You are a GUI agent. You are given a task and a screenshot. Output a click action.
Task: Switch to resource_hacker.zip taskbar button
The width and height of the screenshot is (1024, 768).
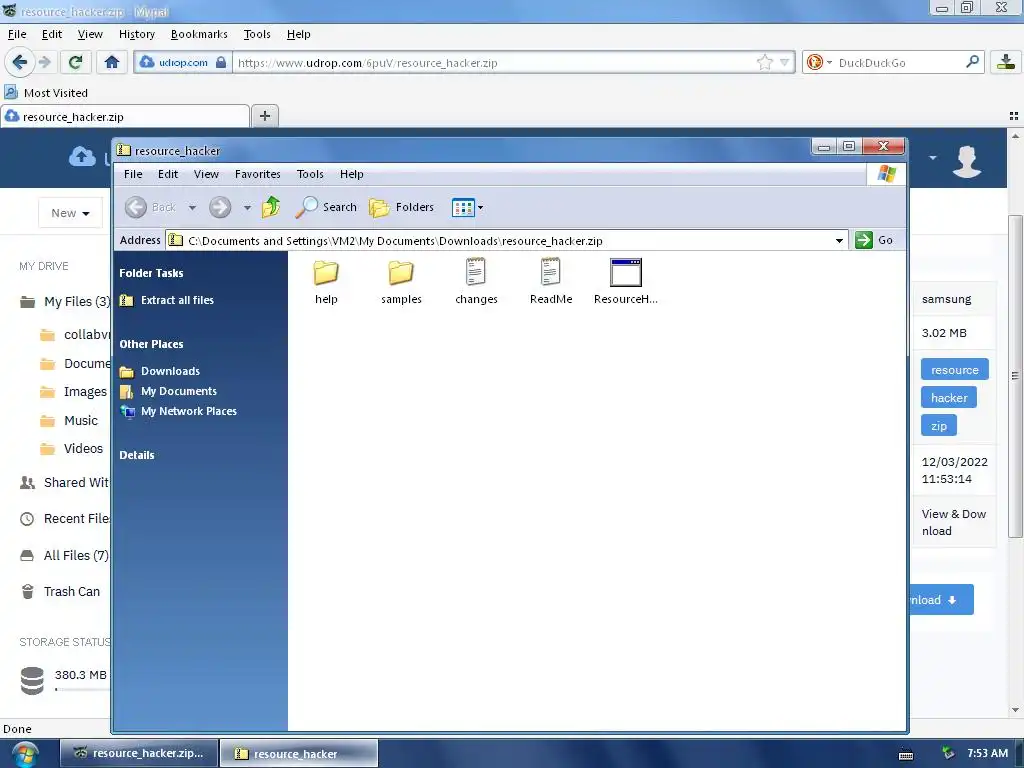pyautogui.click(x=138, y=753)
